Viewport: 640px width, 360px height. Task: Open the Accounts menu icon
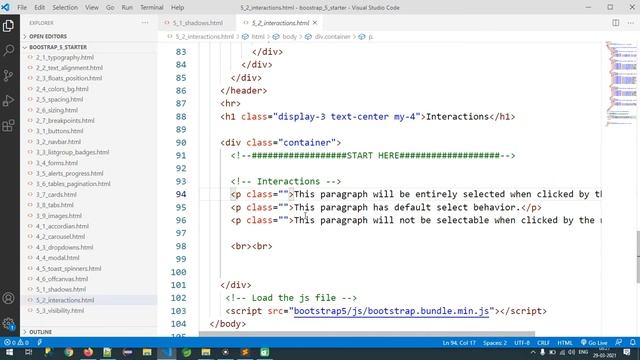click(x=8, y=298)
